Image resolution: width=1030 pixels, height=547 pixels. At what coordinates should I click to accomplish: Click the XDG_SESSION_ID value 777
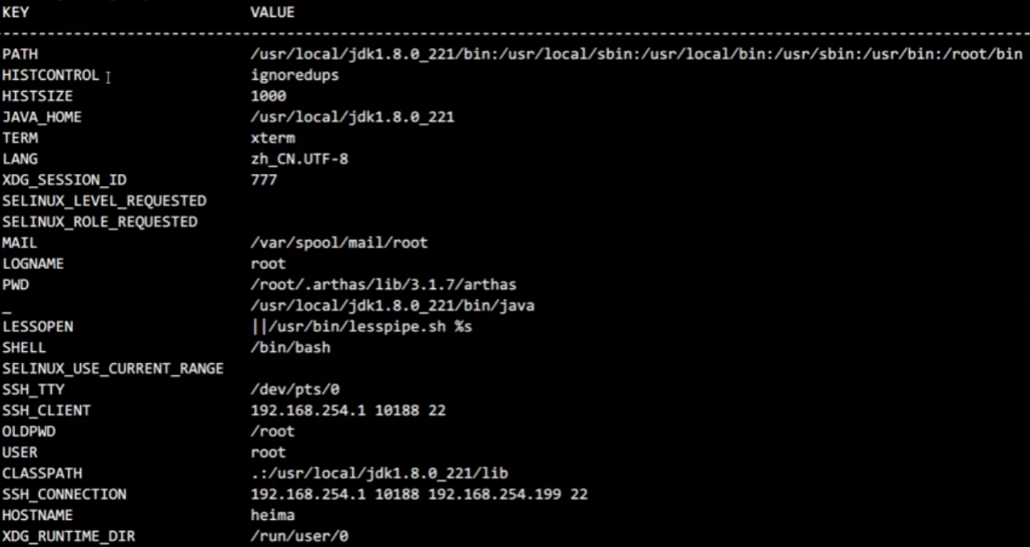(263, 180)
